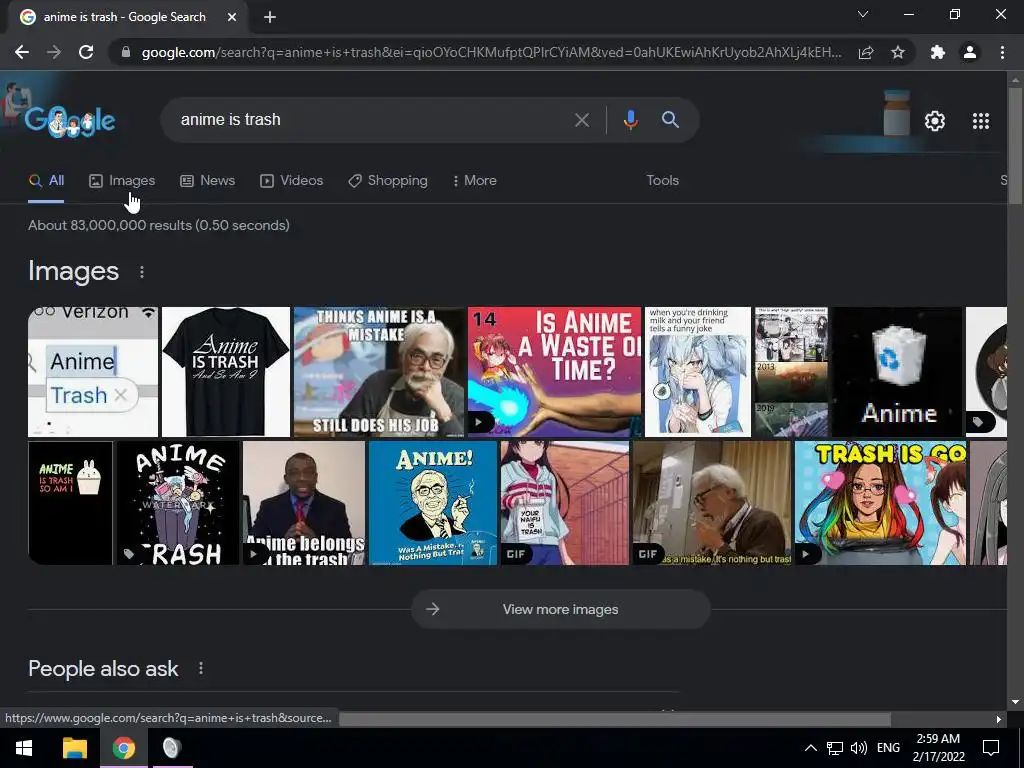Open the Verizon Anime Trash thumbnail
Screen dimensions: 1024x768
point(93,372)
